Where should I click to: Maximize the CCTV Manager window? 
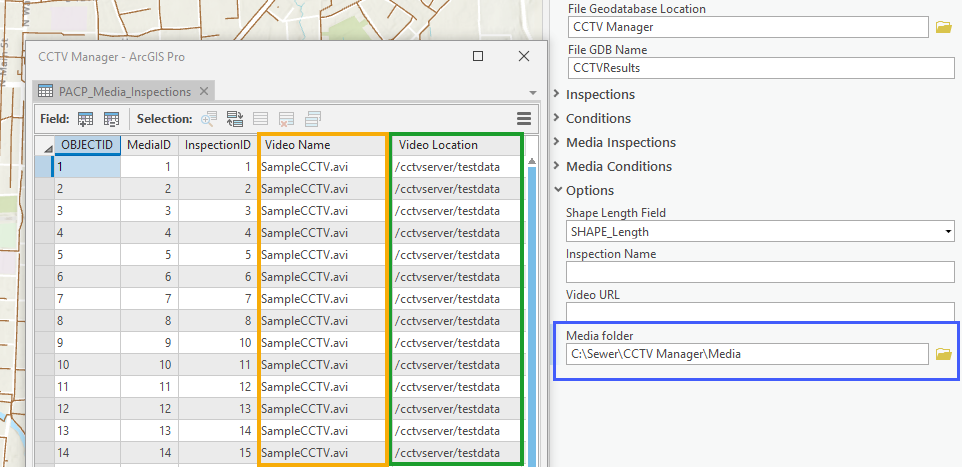478,56
